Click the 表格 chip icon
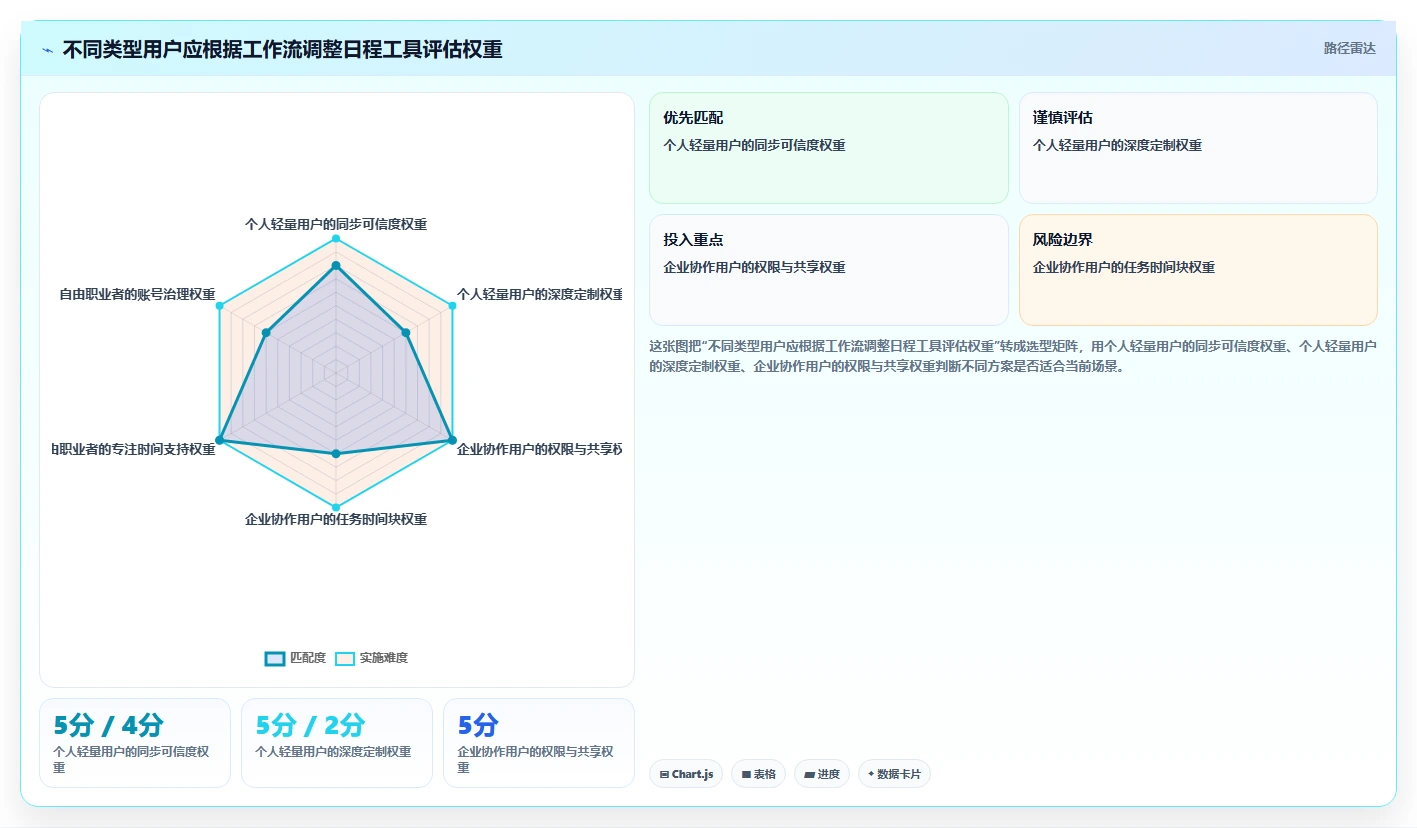Viewport: 1417px width, 828px height. click(746, 775)
